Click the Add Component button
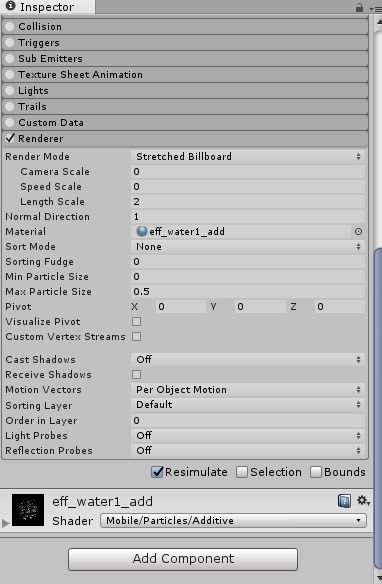This screenshot has height=584, width=382. click(x=183, y=559)
